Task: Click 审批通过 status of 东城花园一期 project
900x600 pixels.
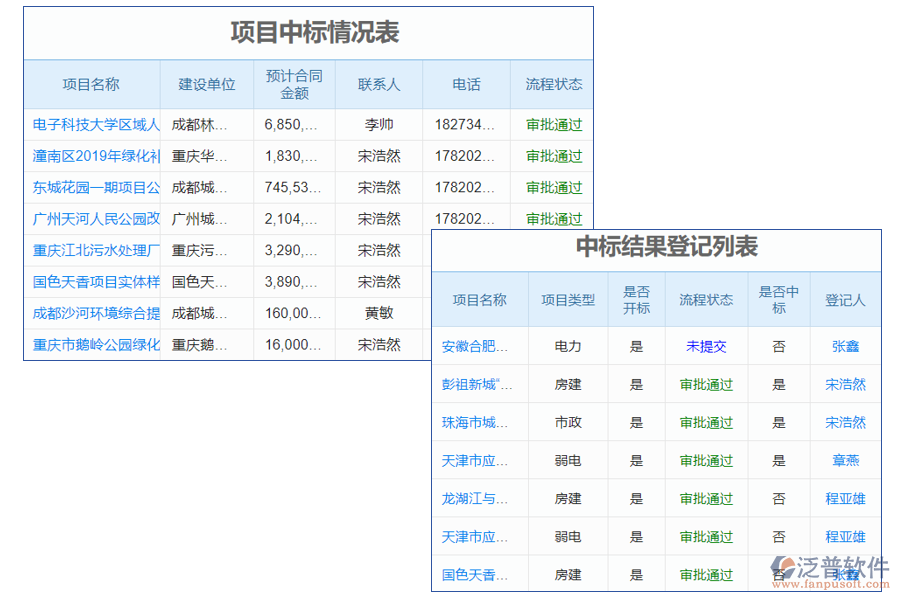Action: tap(553, 187)
